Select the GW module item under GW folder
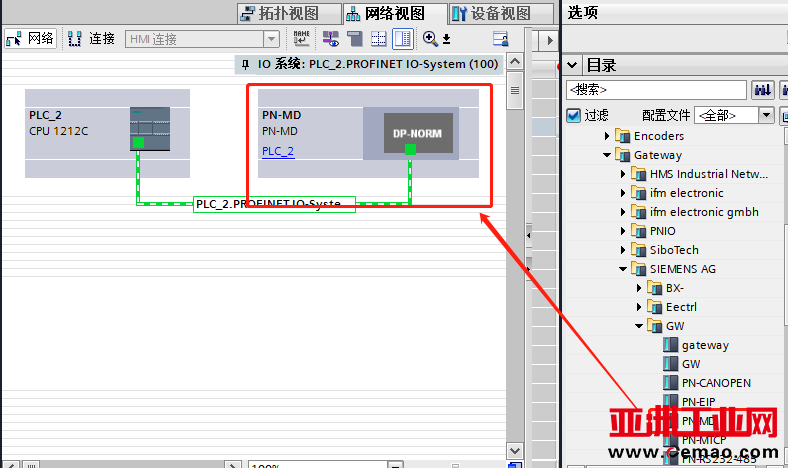 click(691, 364)
